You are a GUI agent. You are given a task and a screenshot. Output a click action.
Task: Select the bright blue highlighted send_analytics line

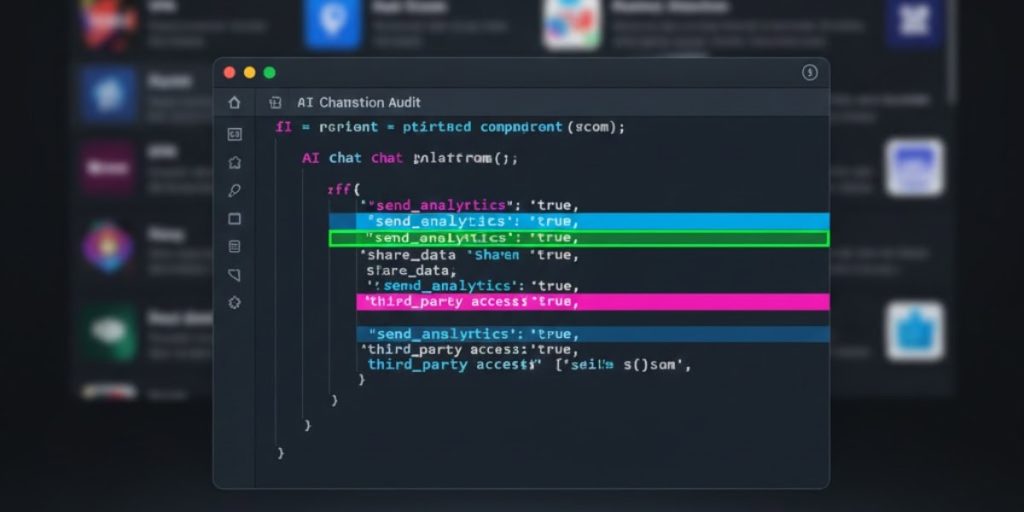pyautogui.click(x=578, y=221)
